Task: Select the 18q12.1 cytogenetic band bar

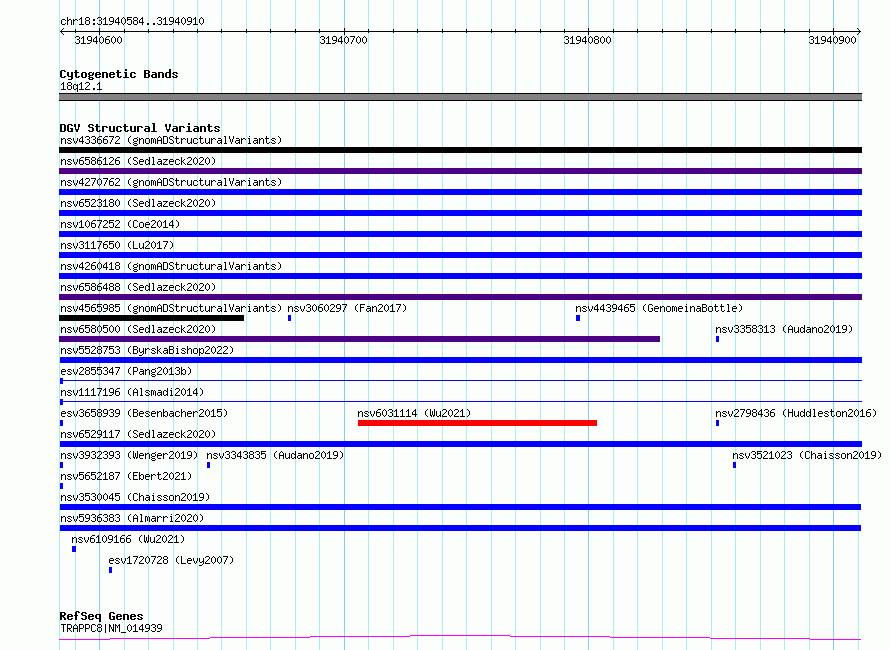Action: tap(460, 97)
